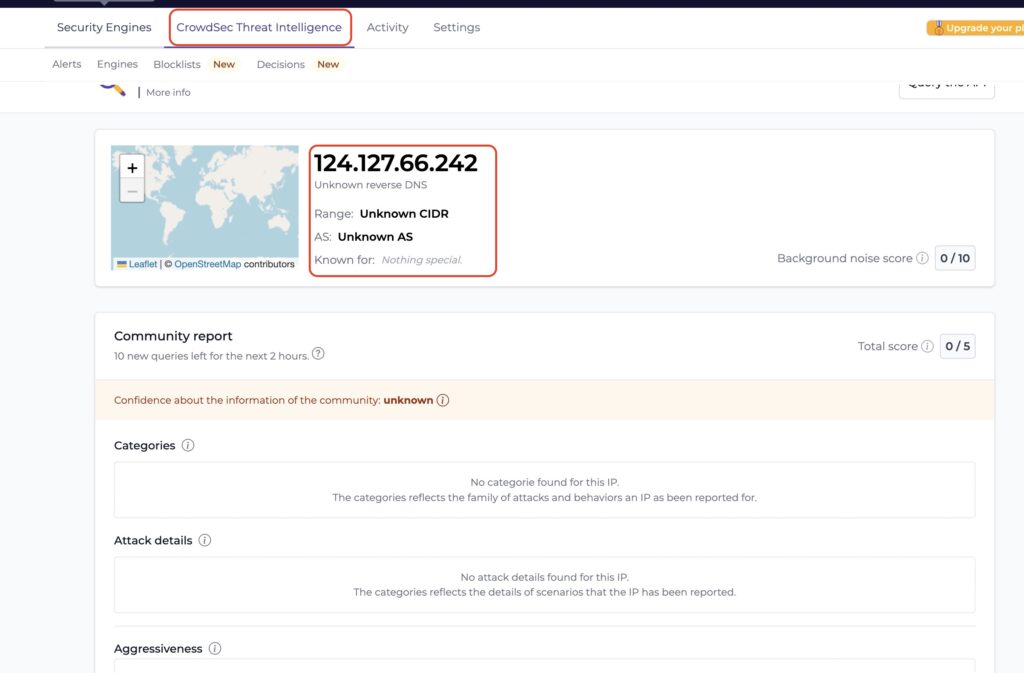This screenshot has width=1024, height=673.
Task: Open the OpenStreetMap attribution link
Action: click(x=207, y=264)
